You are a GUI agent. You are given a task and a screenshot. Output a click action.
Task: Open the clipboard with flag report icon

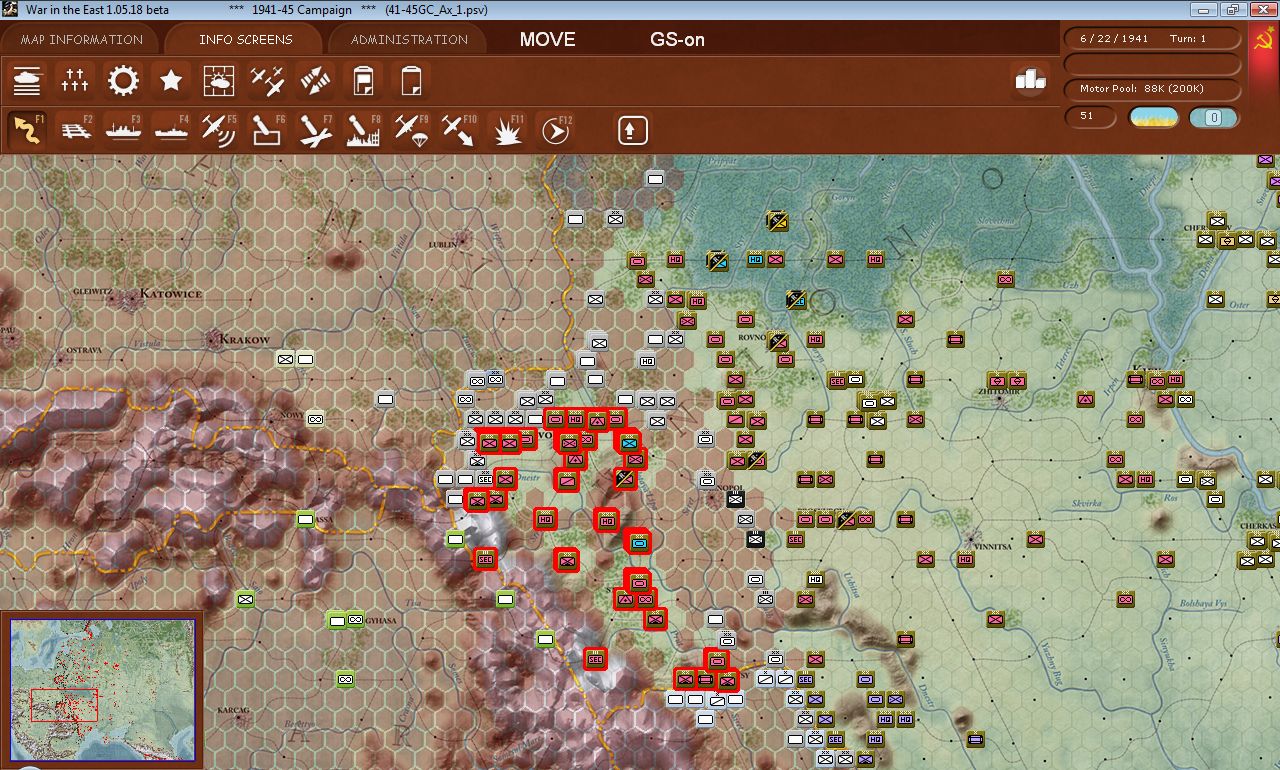[x=363, y=81]
